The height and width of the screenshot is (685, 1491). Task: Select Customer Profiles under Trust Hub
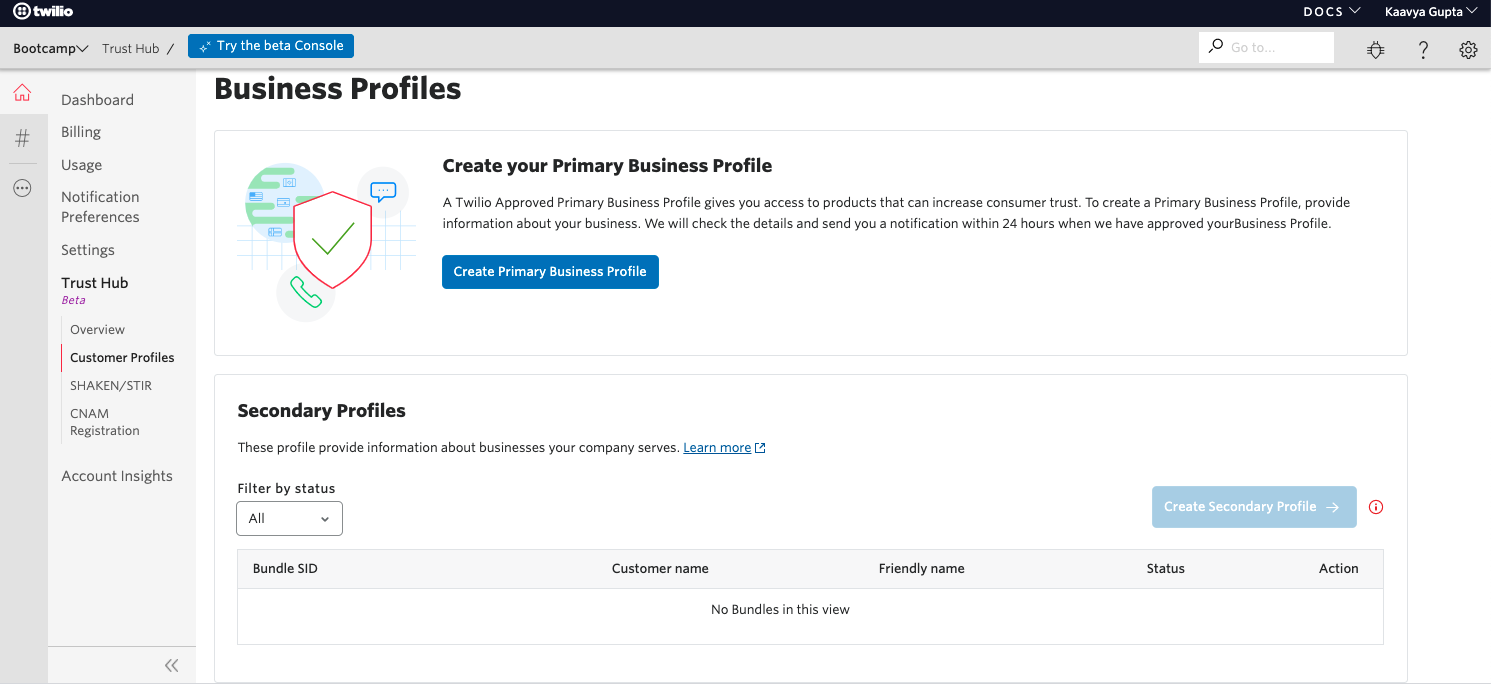[122, 358]
